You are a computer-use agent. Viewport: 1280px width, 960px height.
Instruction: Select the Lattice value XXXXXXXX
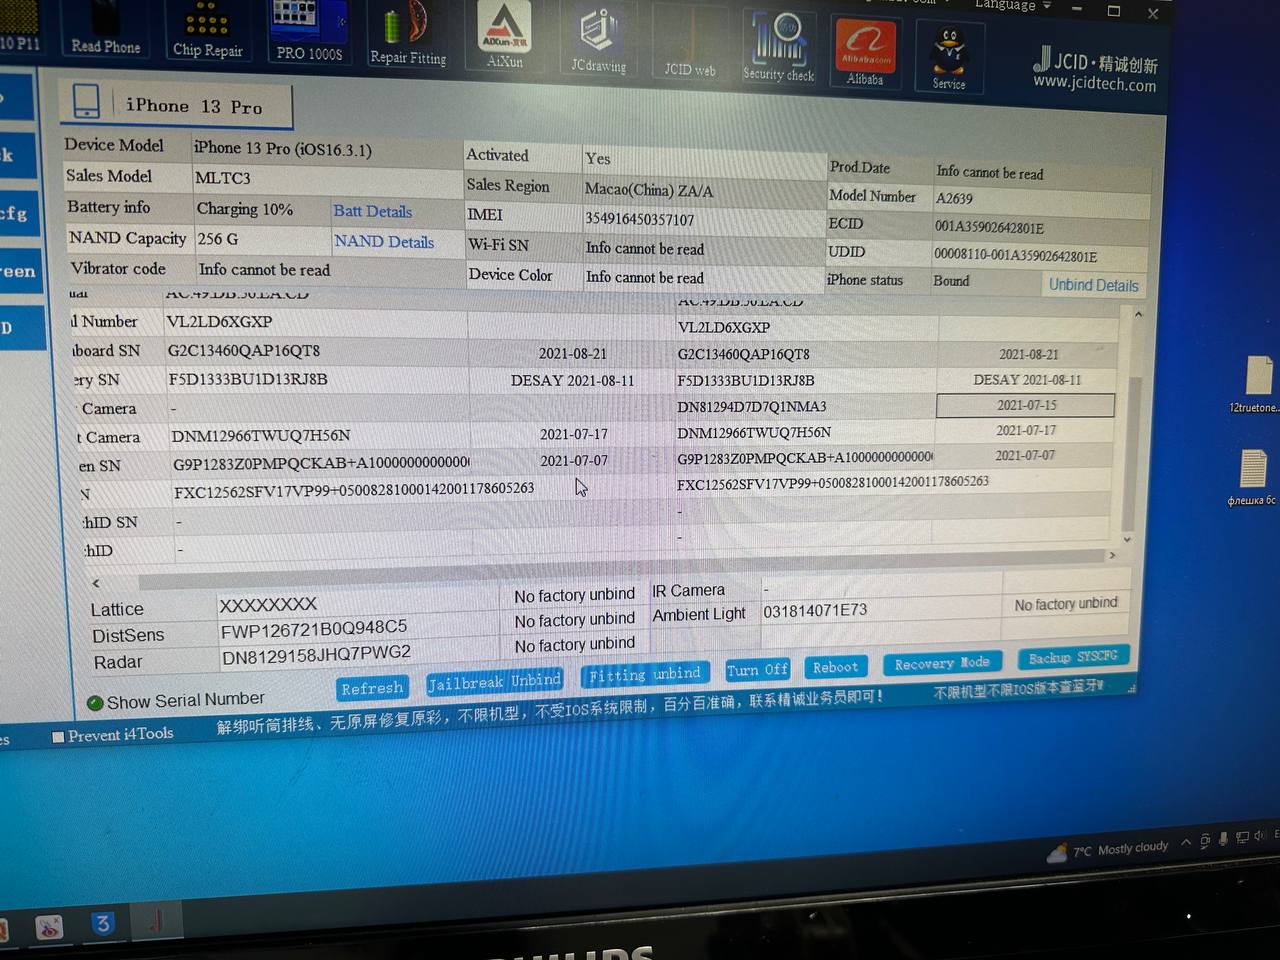[x=268, y=605]
